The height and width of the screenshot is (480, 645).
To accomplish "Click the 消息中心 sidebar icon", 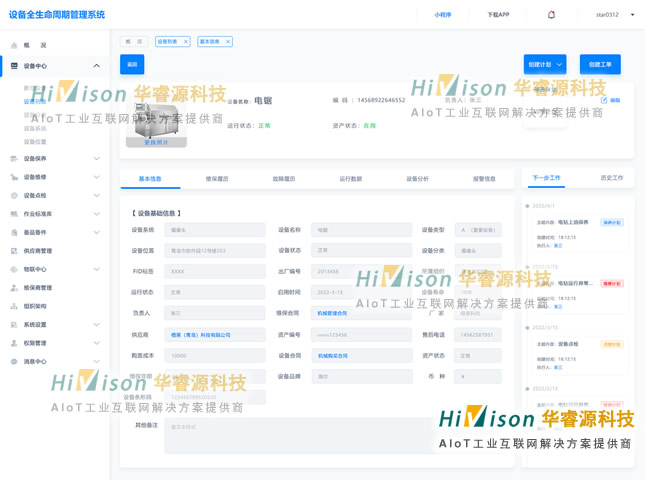I will click(x=14, y=361).
